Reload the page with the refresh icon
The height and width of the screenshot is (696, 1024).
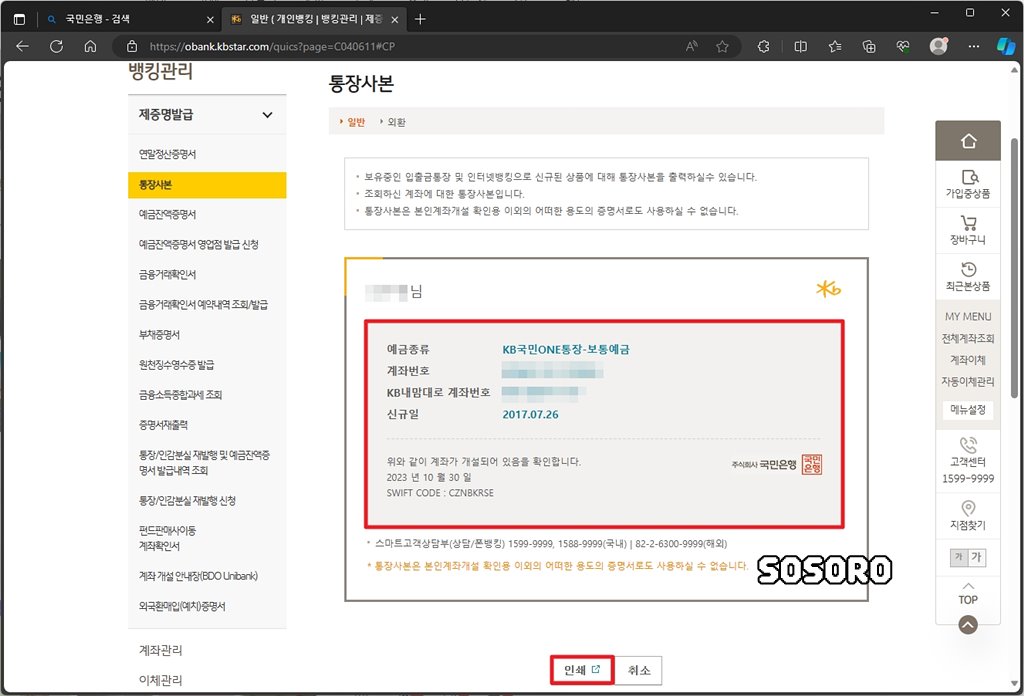56,46
